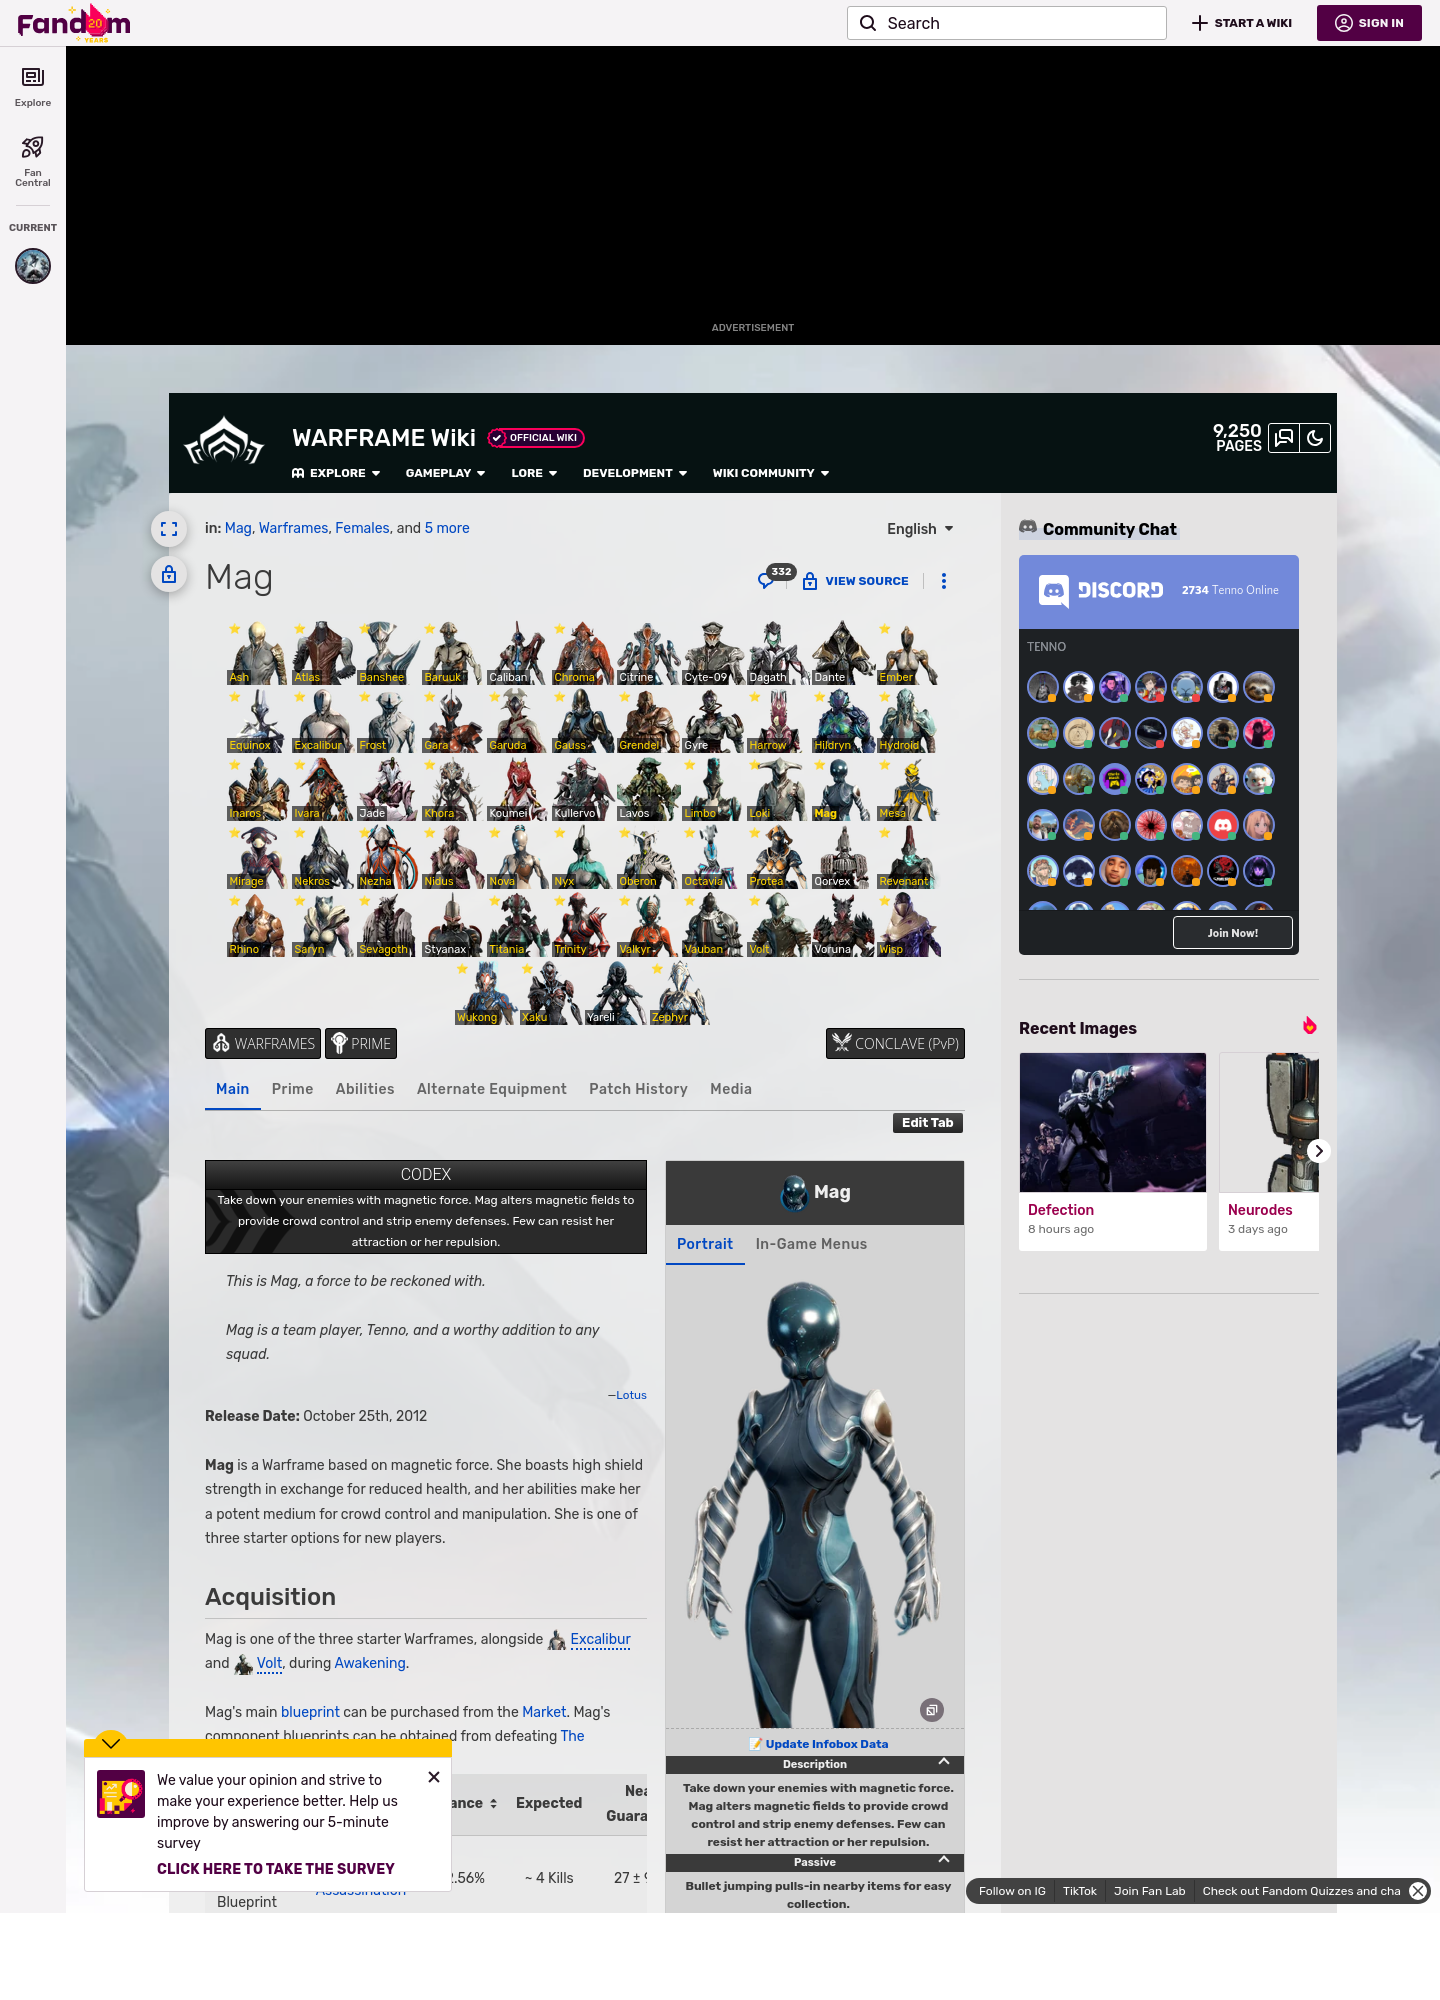Click the current wiki avatar icon

33,266
